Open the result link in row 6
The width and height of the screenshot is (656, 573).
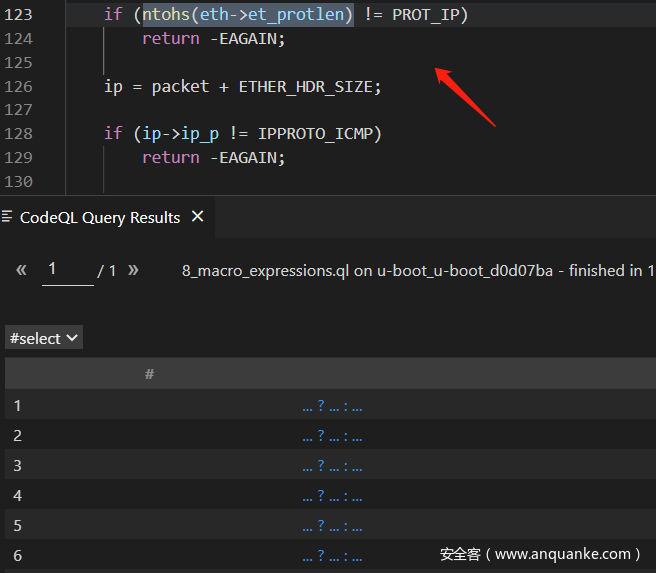(x=331, y=556)
